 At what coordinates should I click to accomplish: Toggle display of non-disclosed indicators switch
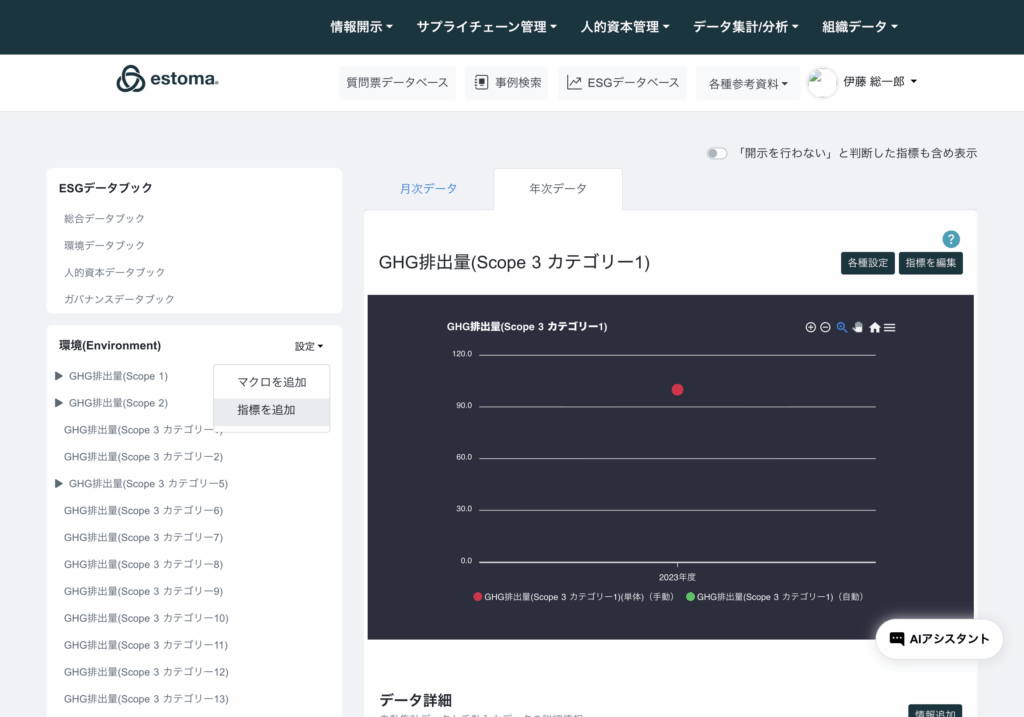coord(716,153)
